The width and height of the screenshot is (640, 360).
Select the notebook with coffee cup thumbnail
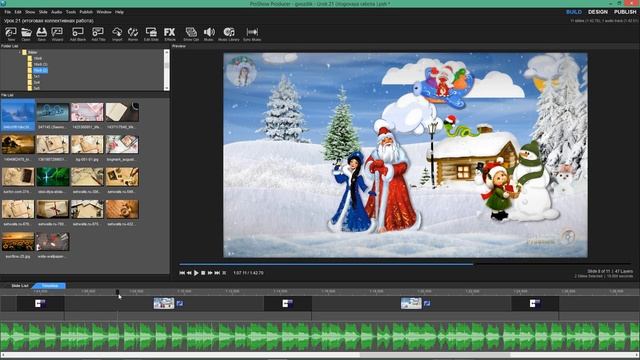[122, 112]
